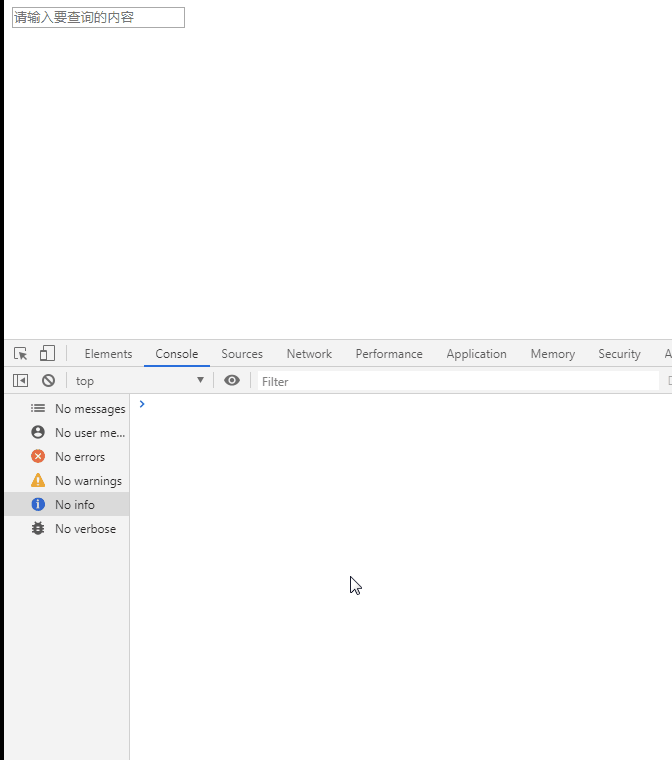Select the No info sidebar row
672x760 pixels.
coord(67,505)
